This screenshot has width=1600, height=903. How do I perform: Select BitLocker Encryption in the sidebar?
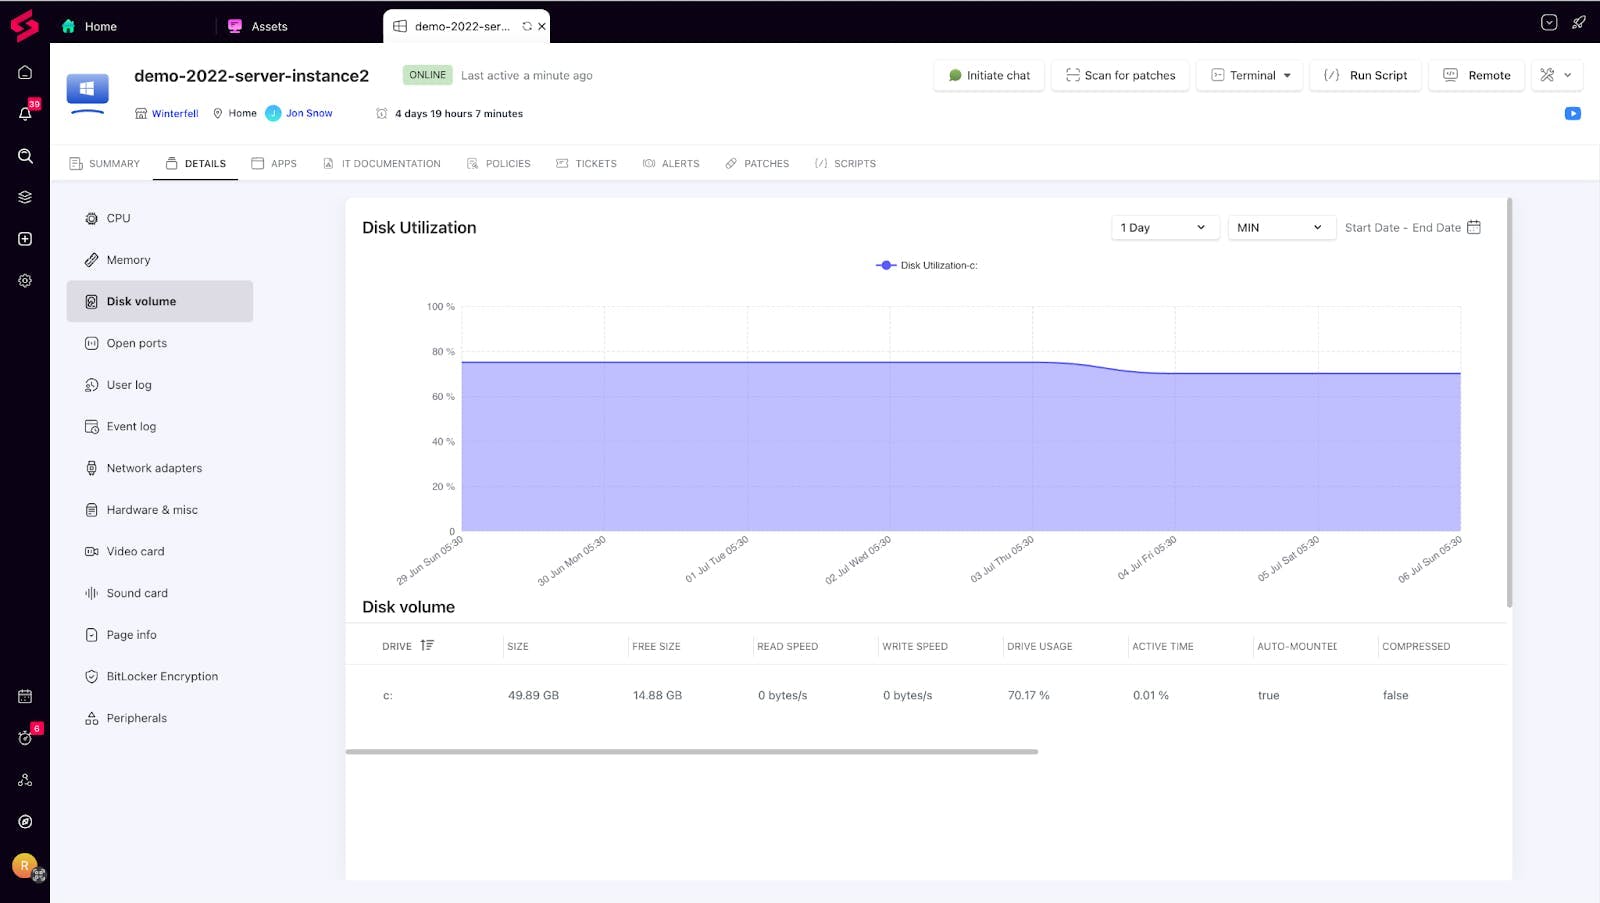pyautogui.click(x=160, y=676)
